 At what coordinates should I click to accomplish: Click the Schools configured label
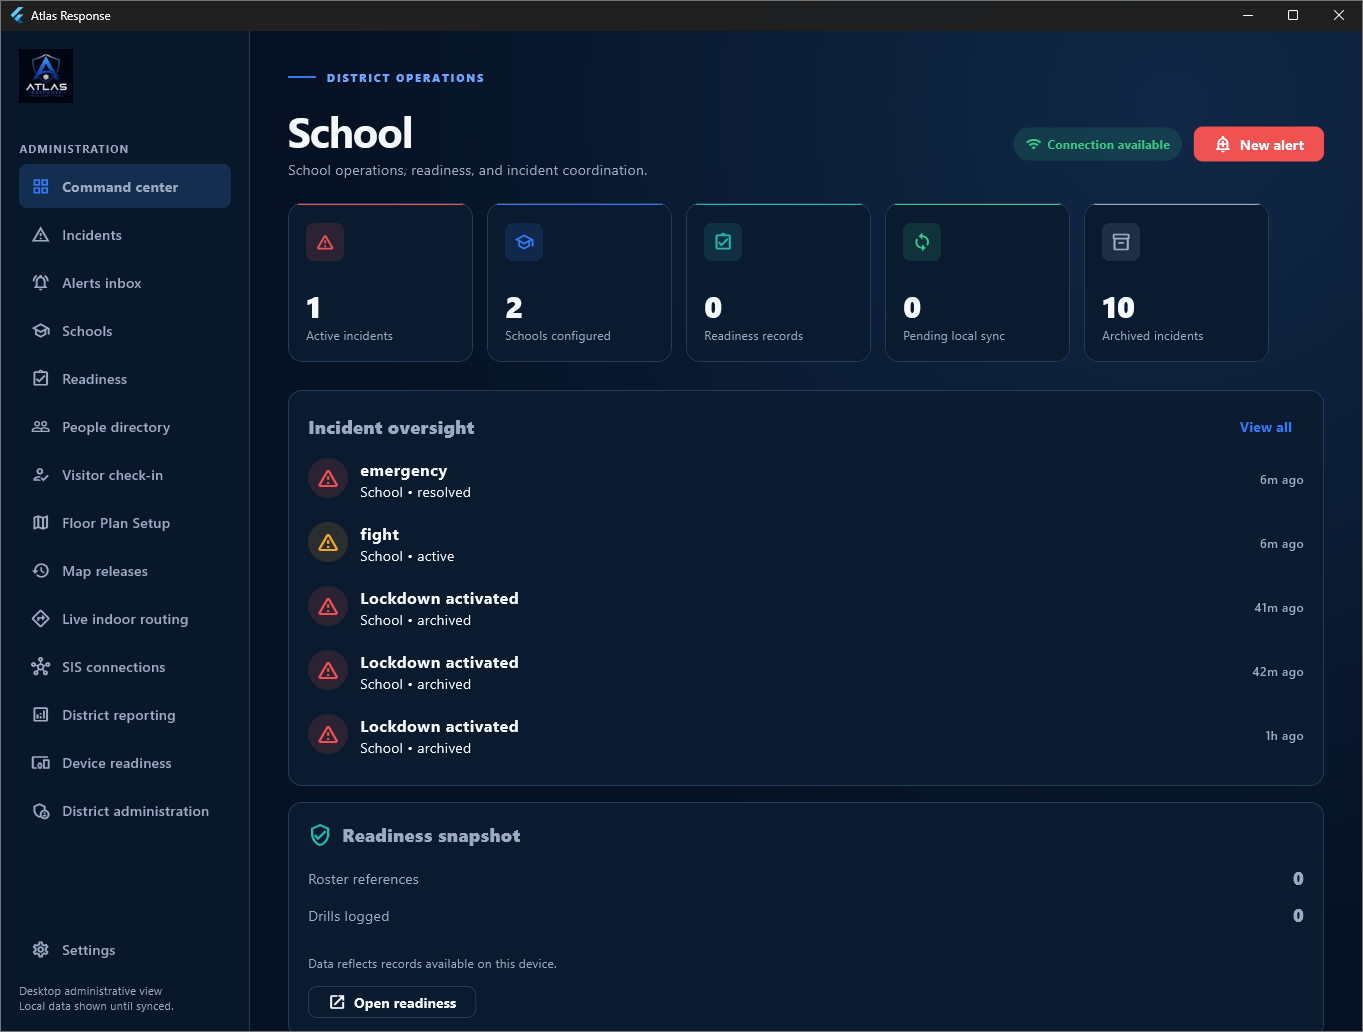pyautogui.click(x=558, y=336)
